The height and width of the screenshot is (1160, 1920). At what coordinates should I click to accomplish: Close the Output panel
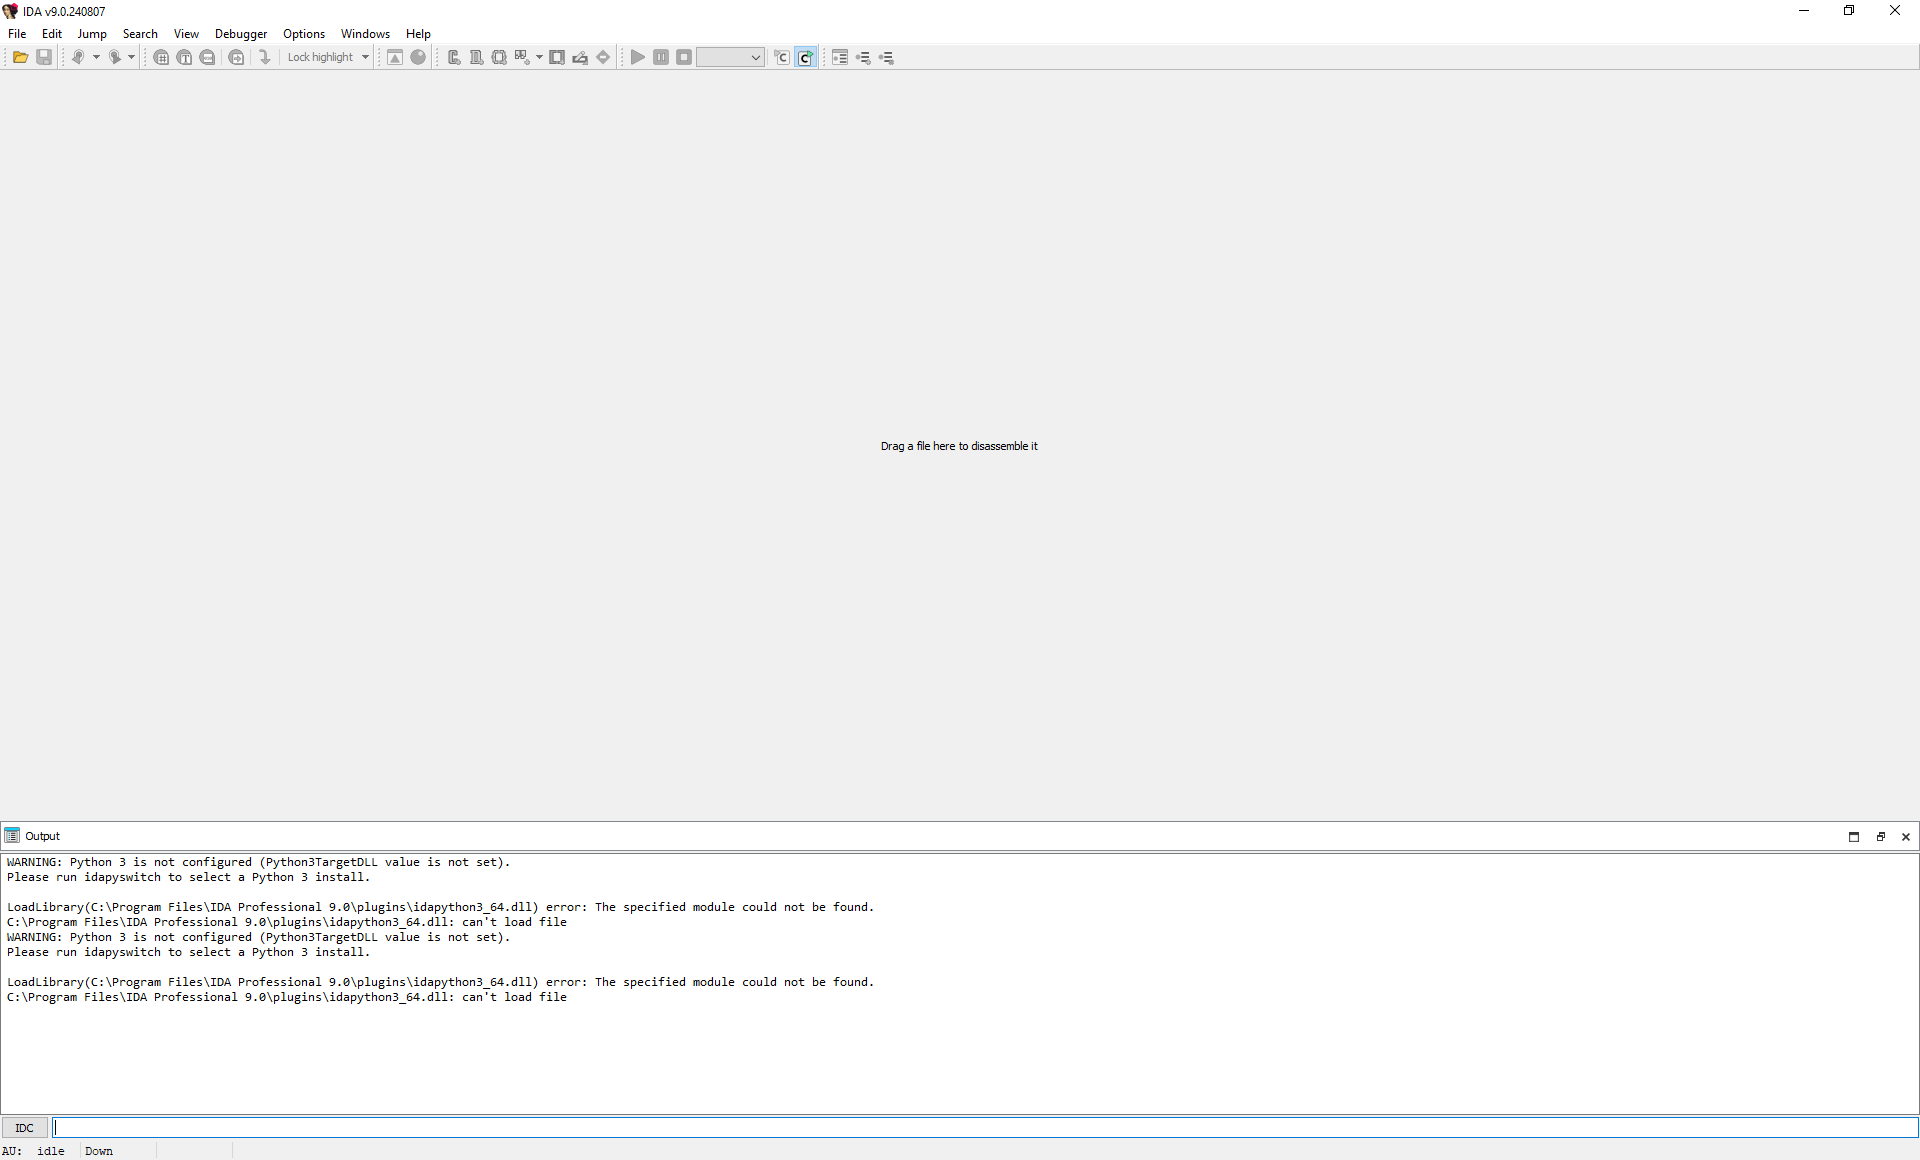[x=1906, y=836]
